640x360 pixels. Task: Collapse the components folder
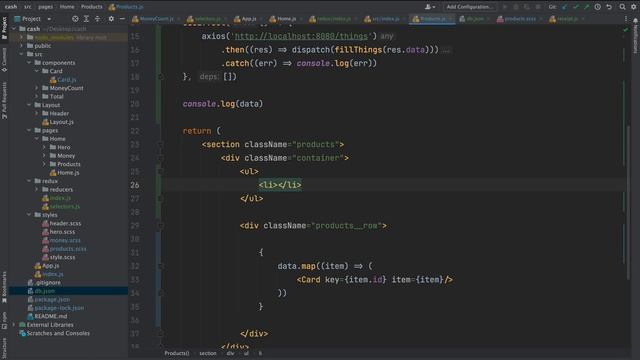pyautogui.click(x=29, y=63)
